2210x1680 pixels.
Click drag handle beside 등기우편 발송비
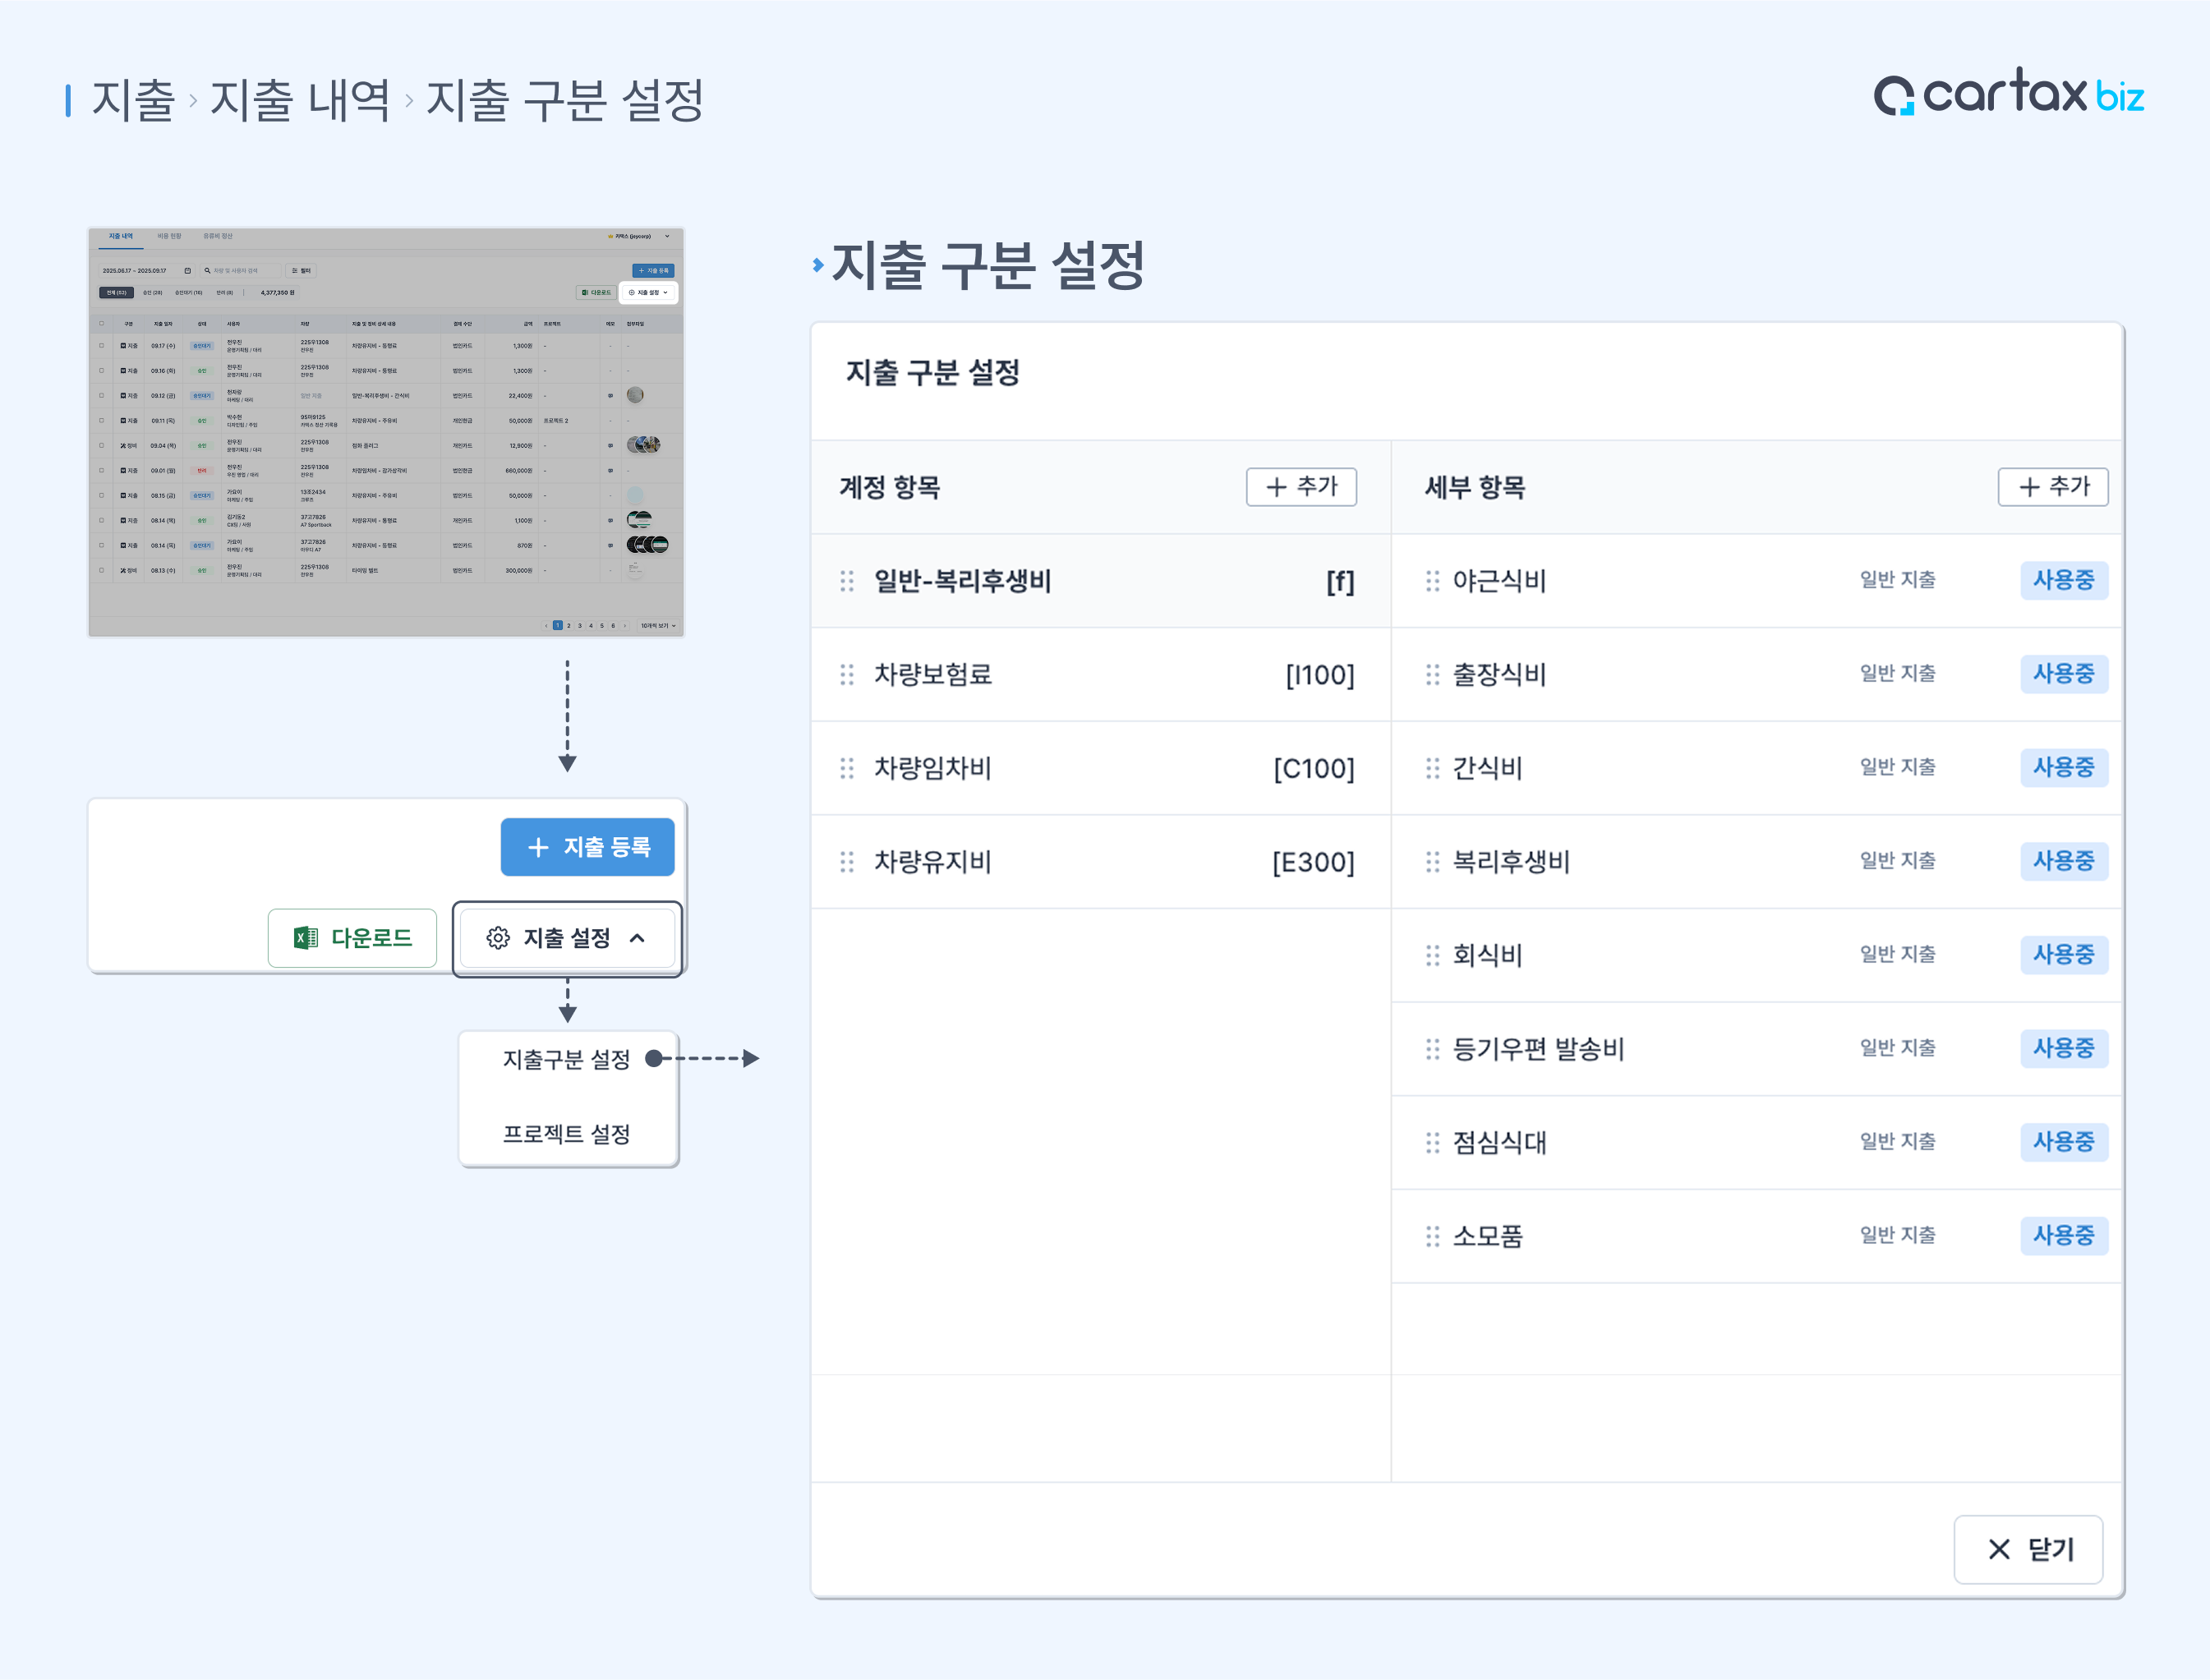pos(1432,1049)
